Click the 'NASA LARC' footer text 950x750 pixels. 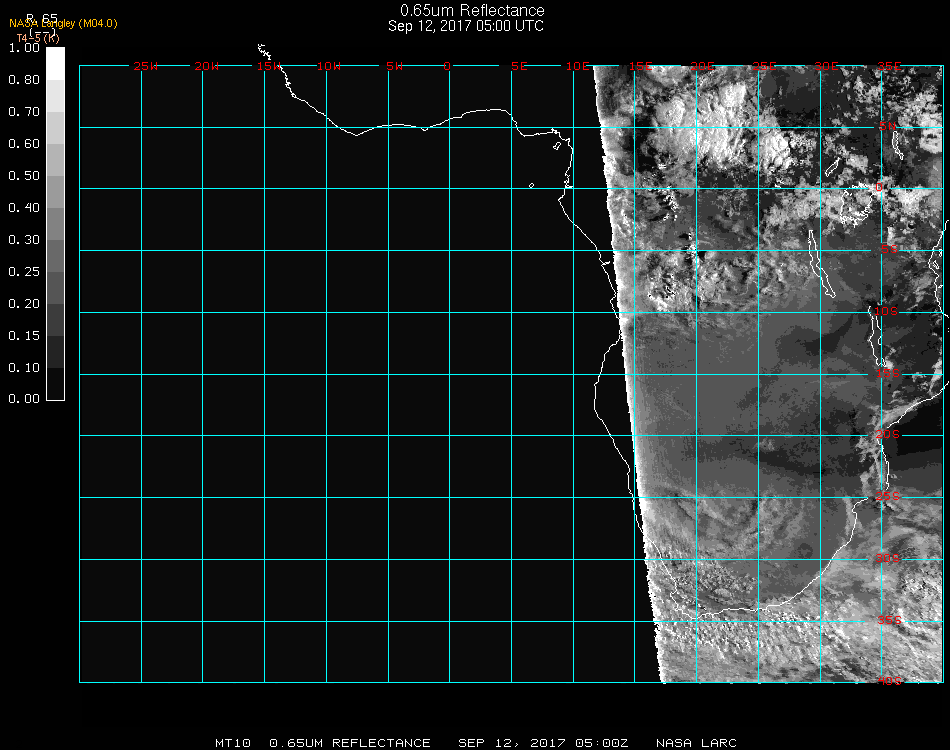coord(695,743)
